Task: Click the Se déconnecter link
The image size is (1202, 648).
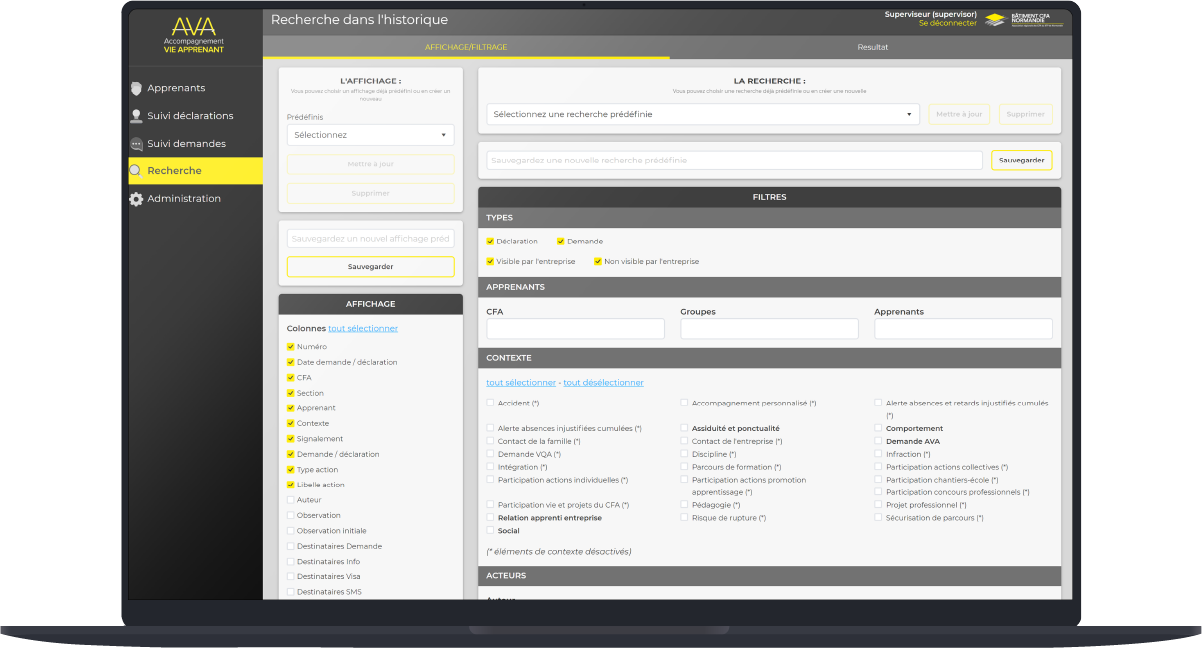Action: (x=948, y=23)
